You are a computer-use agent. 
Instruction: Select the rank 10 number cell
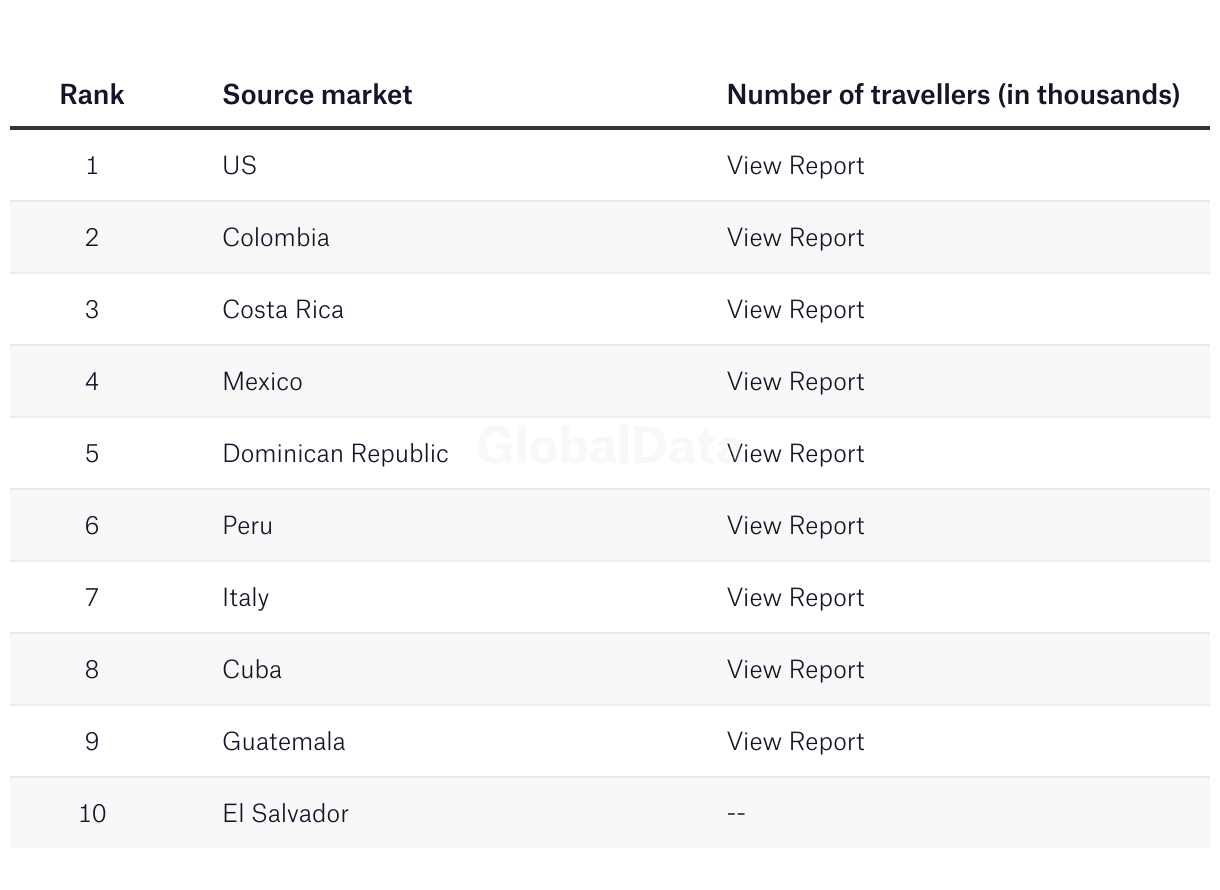(x=92, y=813)
